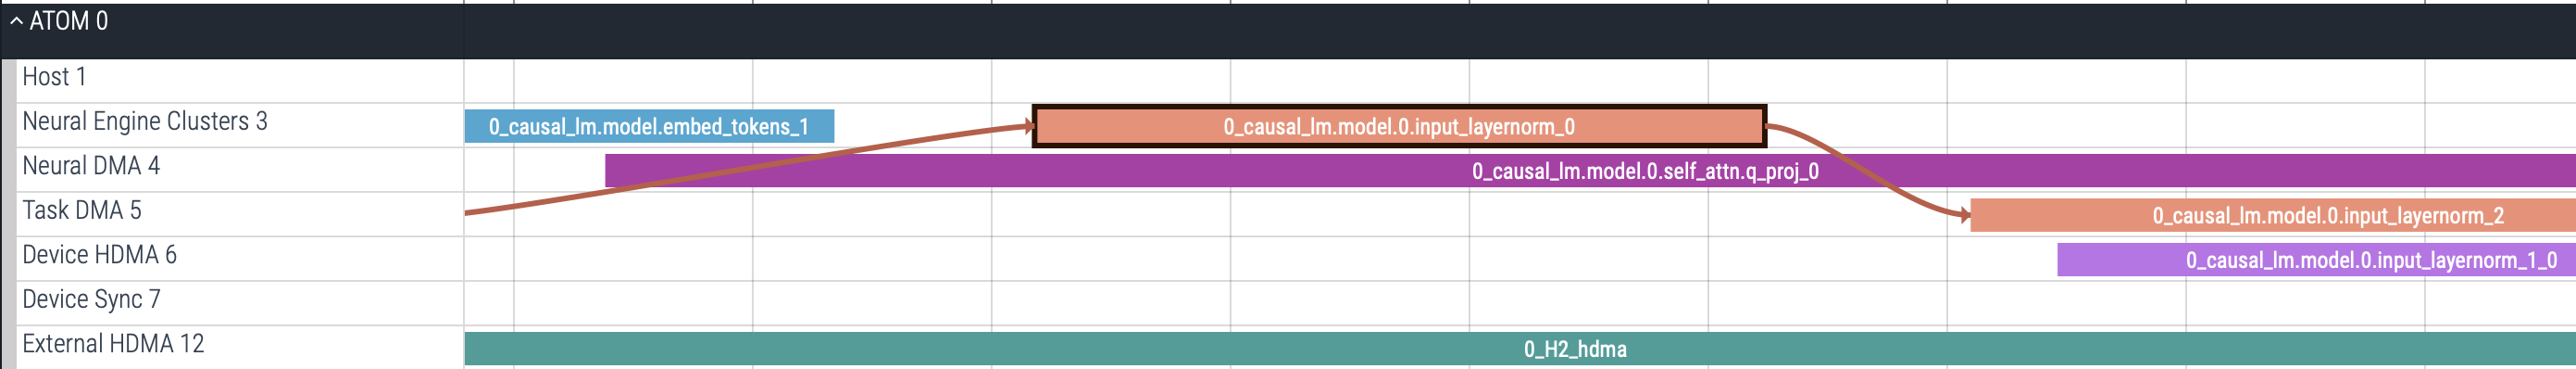The image size is (2576, 369).
Task: Collapse the ATOM 0 group chevron
Action: click(16, 21)
